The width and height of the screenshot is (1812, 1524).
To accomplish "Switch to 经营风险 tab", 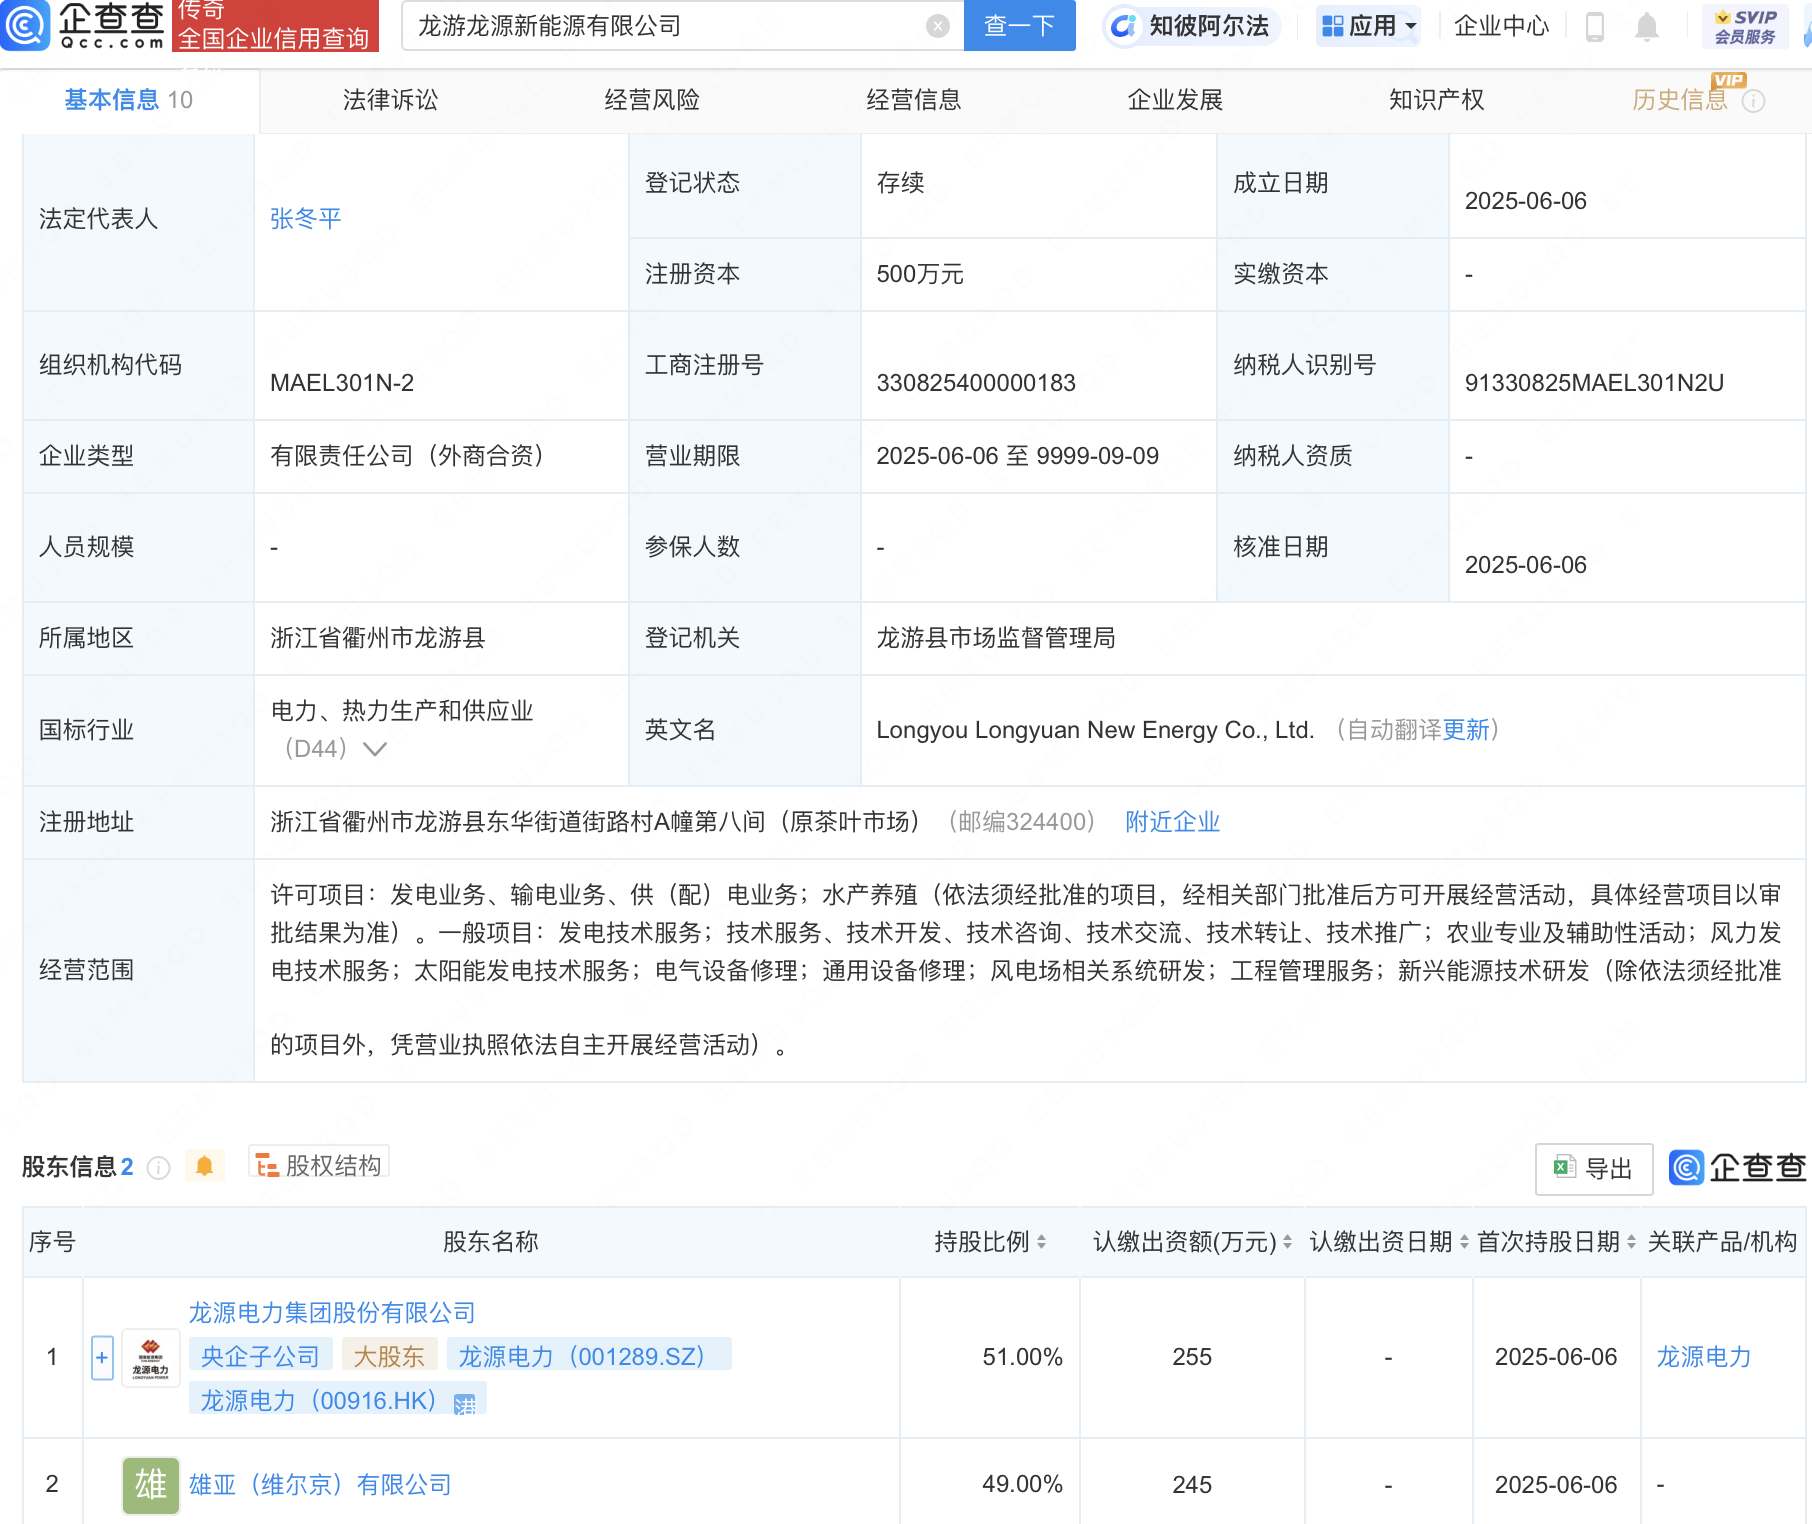I will [x=652, y=100].
